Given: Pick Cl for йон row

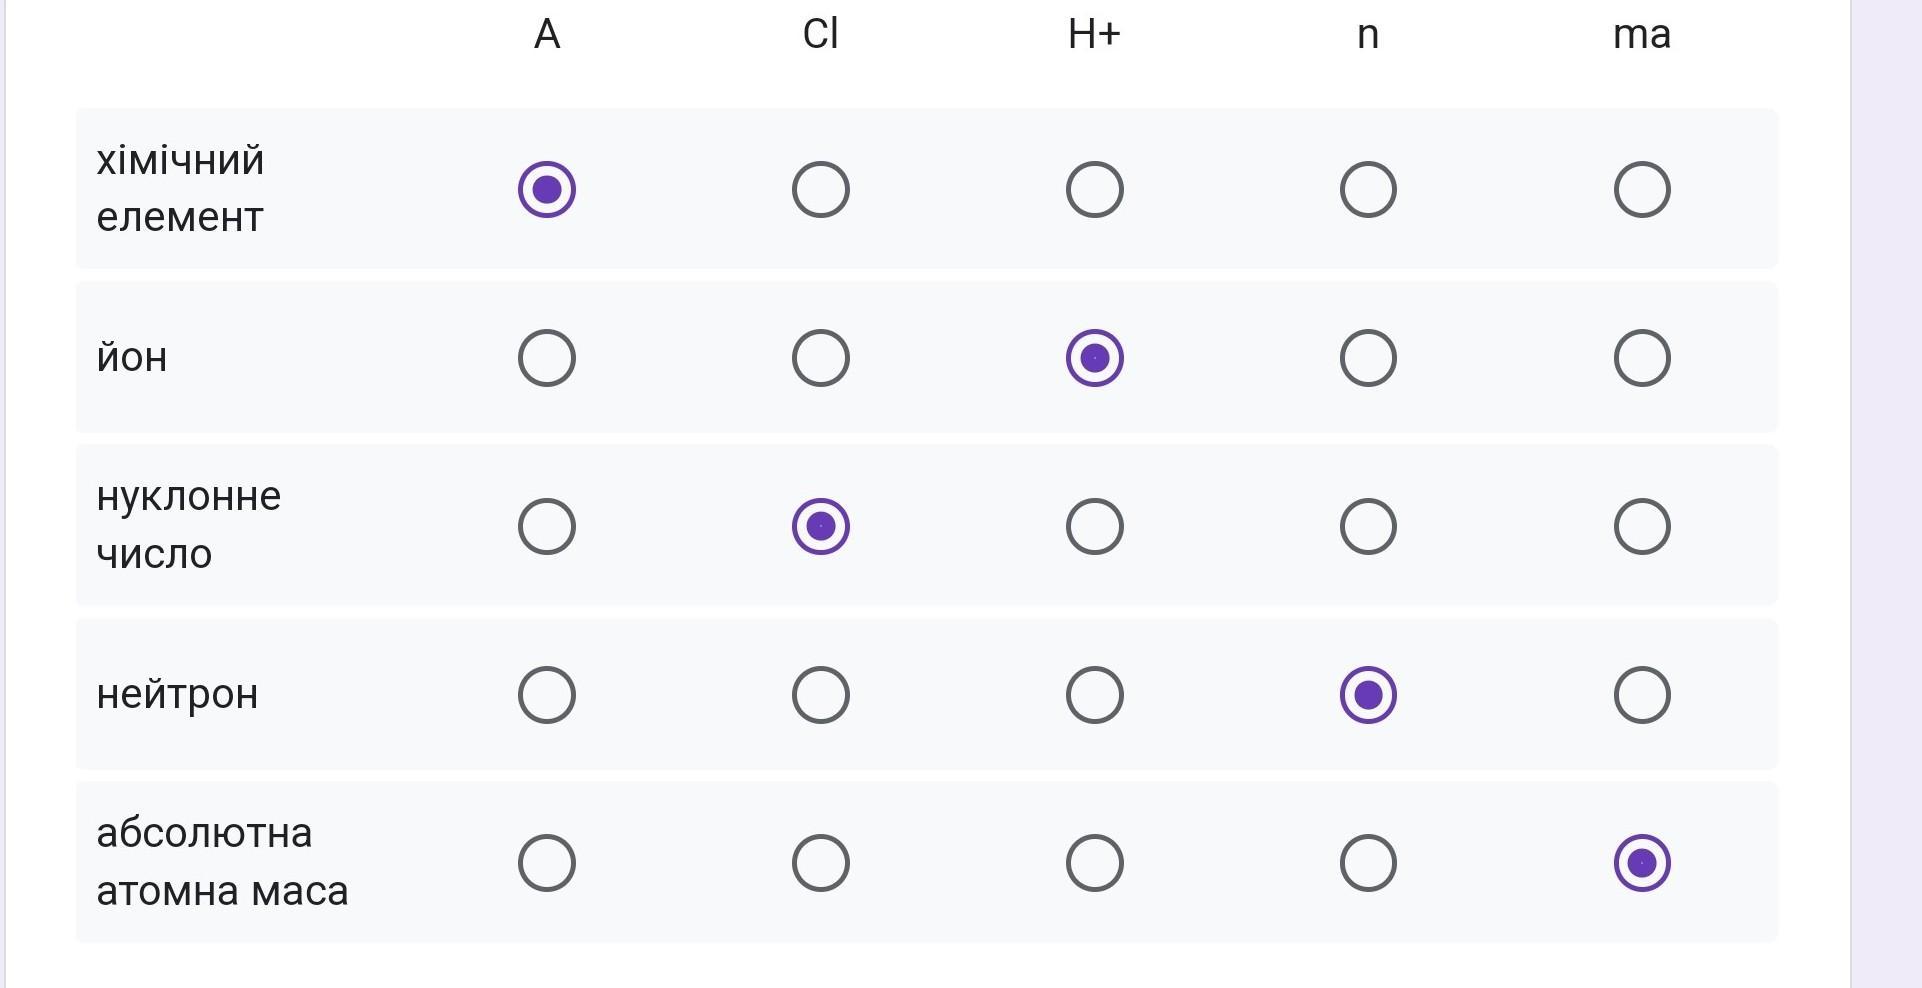Looking at the screenshot, I should tap(820, 358).
